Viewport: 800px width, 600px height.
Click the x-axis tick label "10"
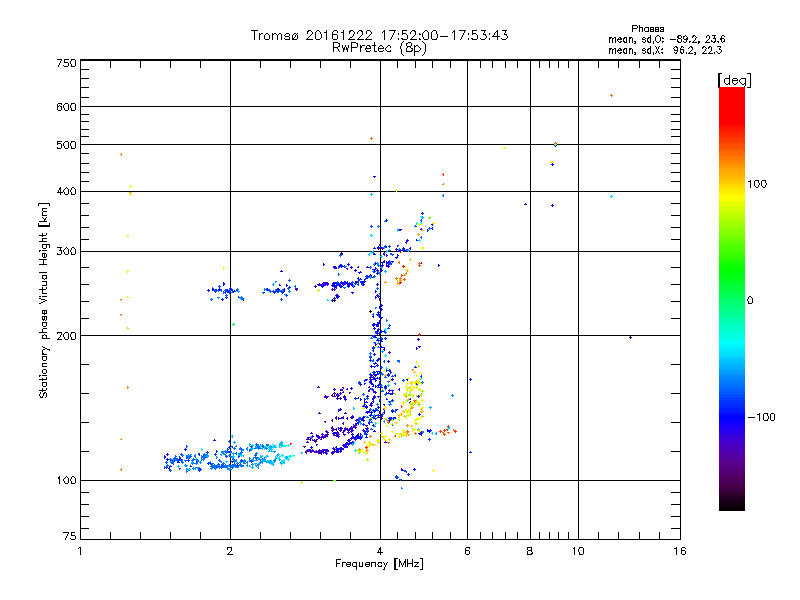(578, 551)
